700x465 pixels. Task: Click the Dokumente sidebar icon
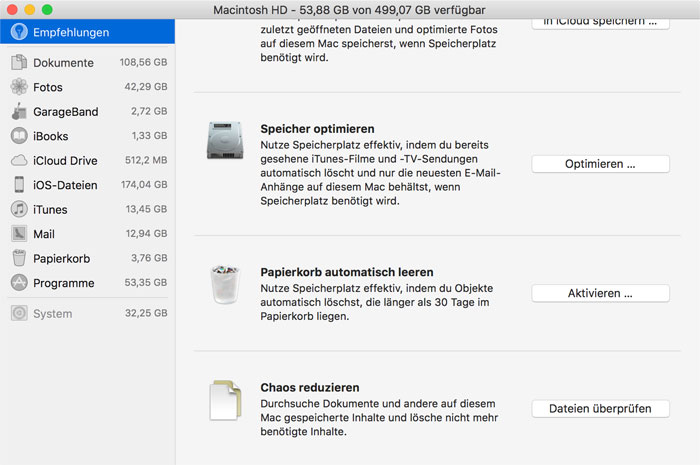[x=19, y=62]
